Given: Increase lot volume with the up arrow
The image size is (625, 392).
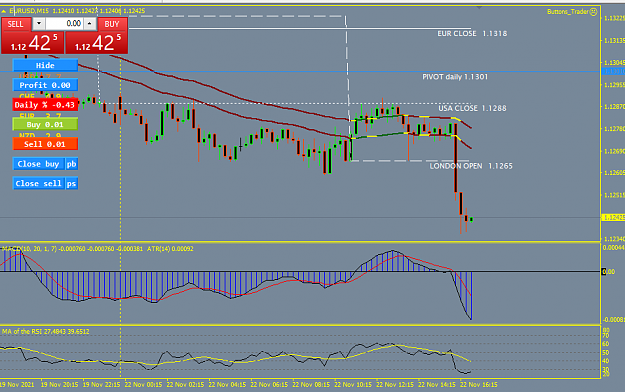Looking at the screenshot, I should tap(90, 24).
